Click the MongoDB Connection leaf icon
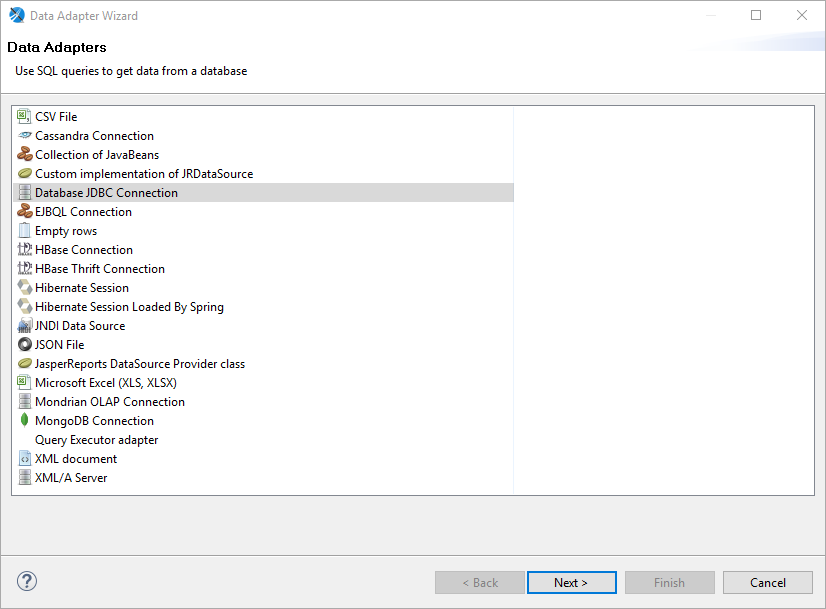 pos(25,421)
